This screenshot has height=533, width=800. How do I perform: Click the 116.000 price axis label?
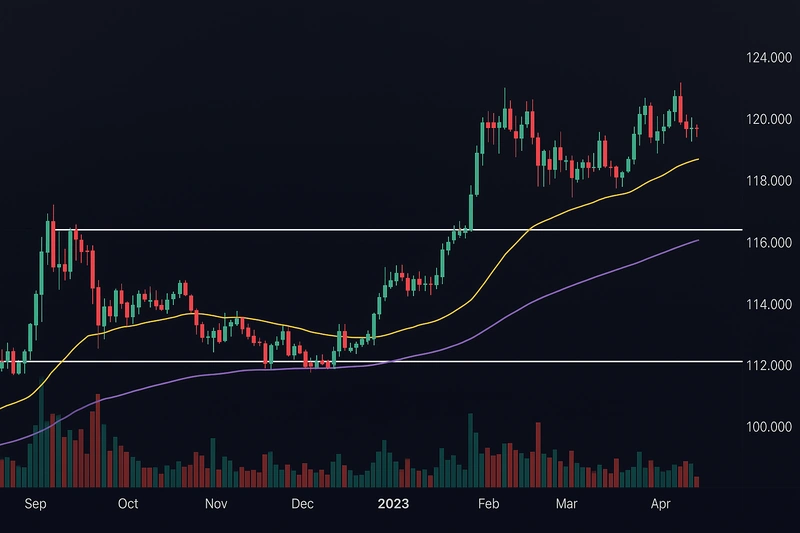click(769, 243)
